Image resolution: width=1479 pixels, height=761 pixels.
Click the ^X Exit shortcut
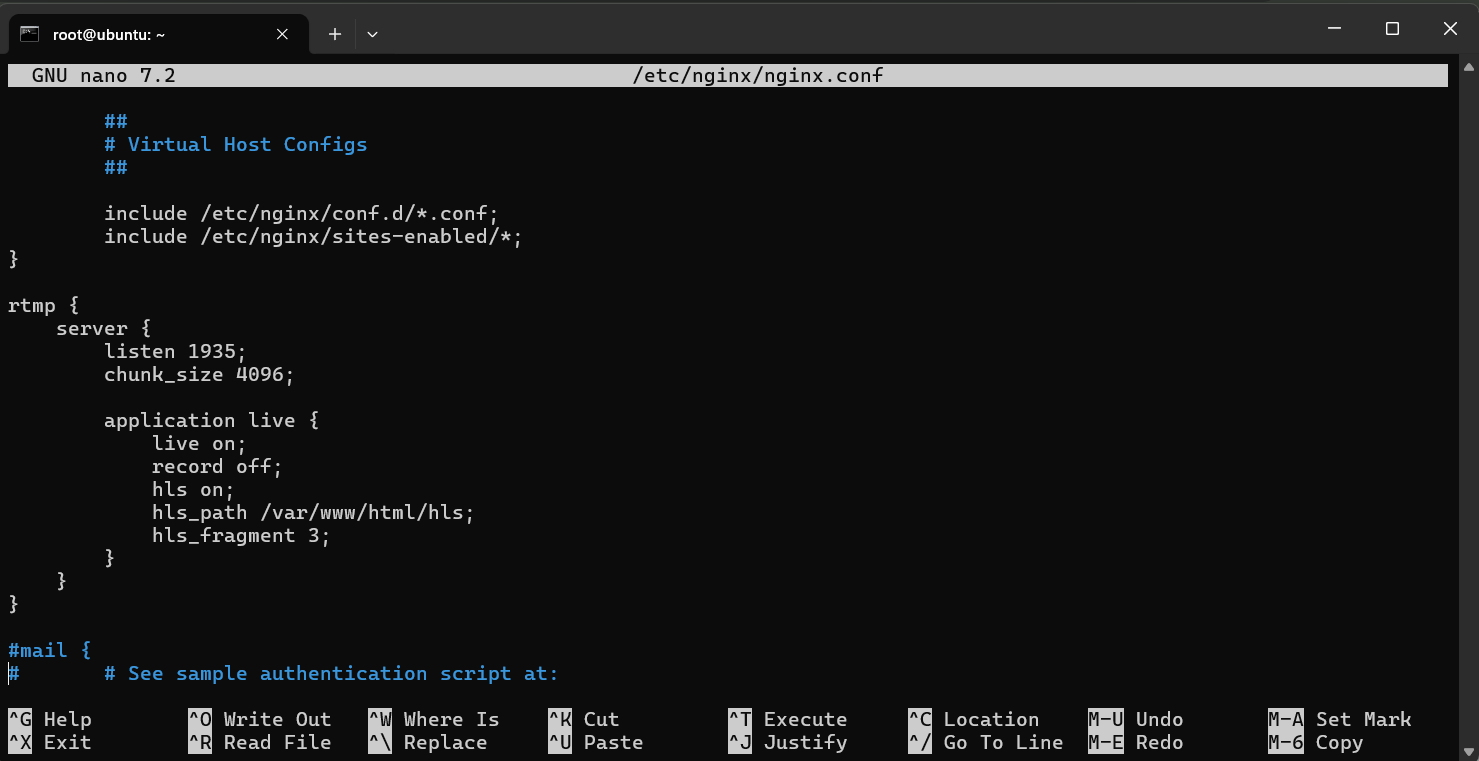50,742
